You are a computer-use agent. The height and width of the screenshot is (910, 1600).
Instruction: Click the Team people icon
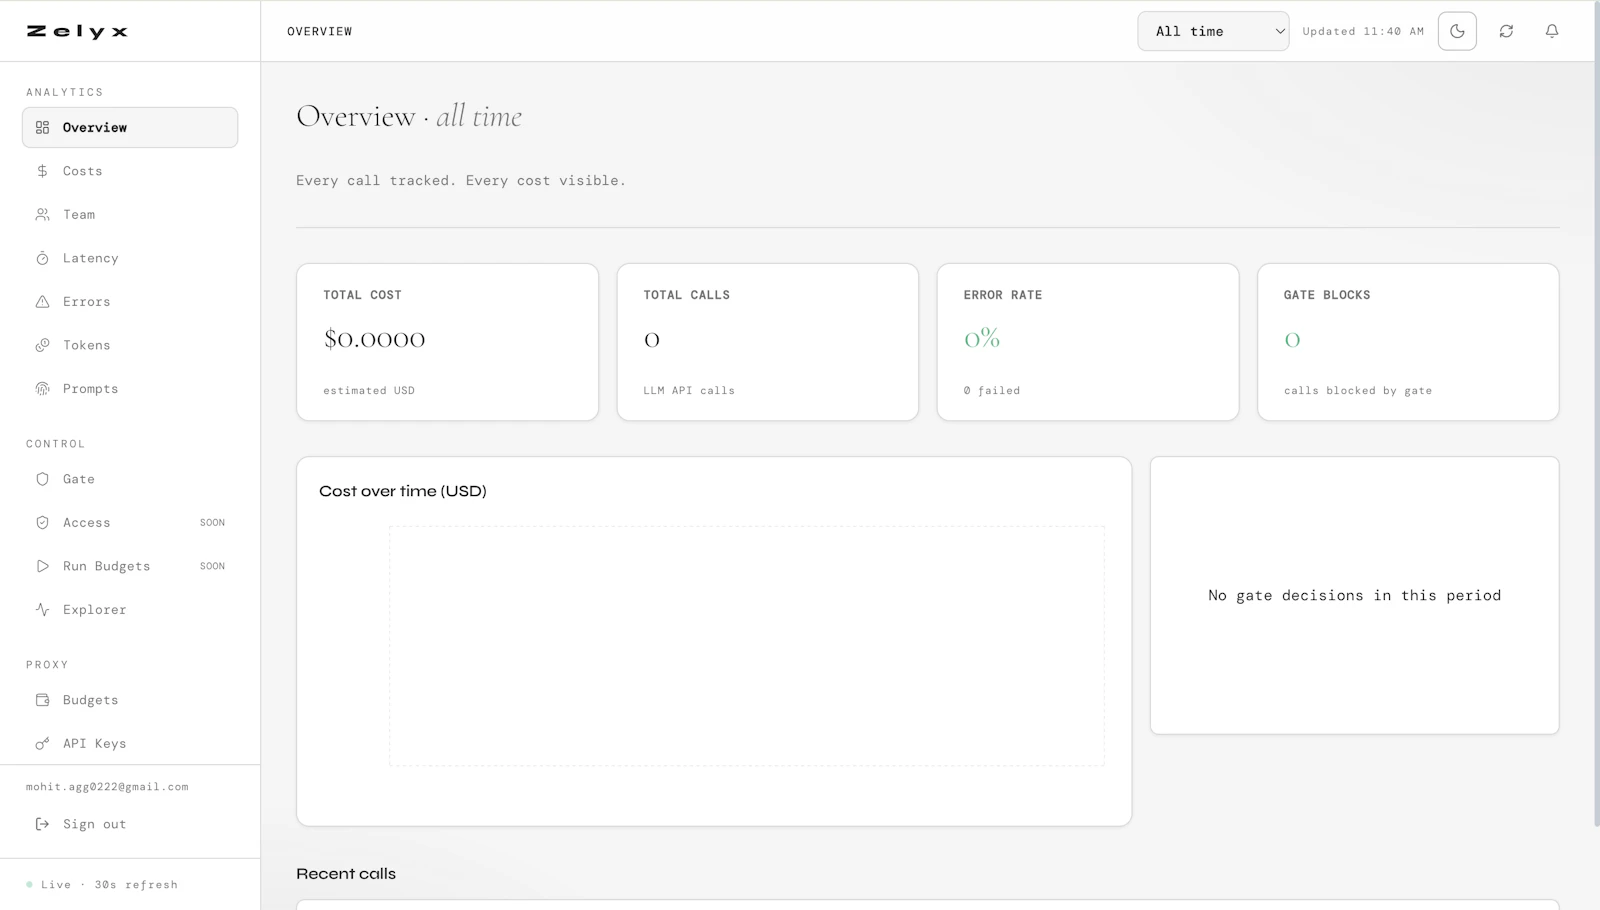pos(42,215)
